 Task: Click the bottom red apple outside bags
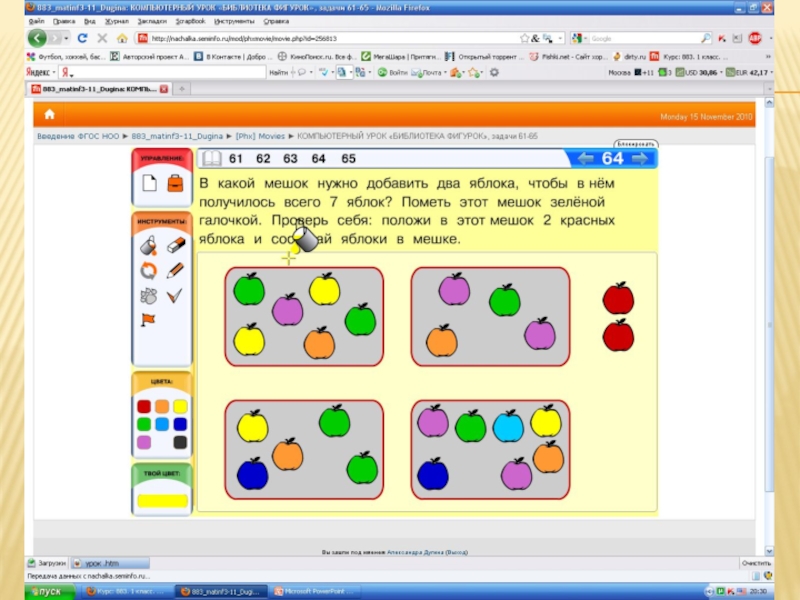618,336
